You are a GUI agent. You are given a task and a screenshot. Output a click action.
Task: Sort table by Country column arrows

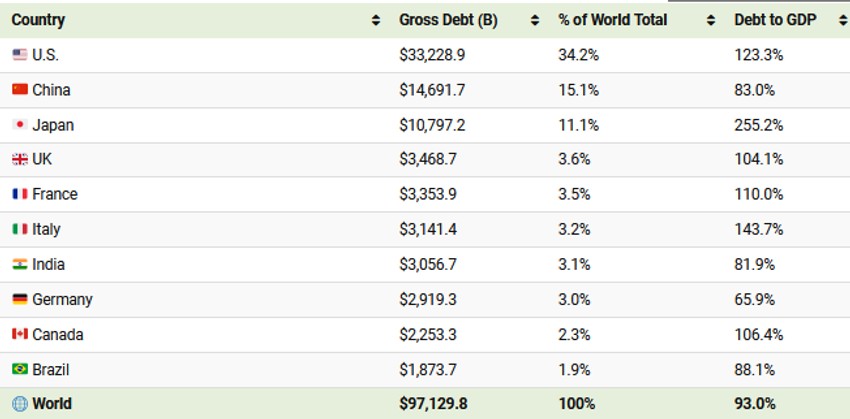click(376, 20)
